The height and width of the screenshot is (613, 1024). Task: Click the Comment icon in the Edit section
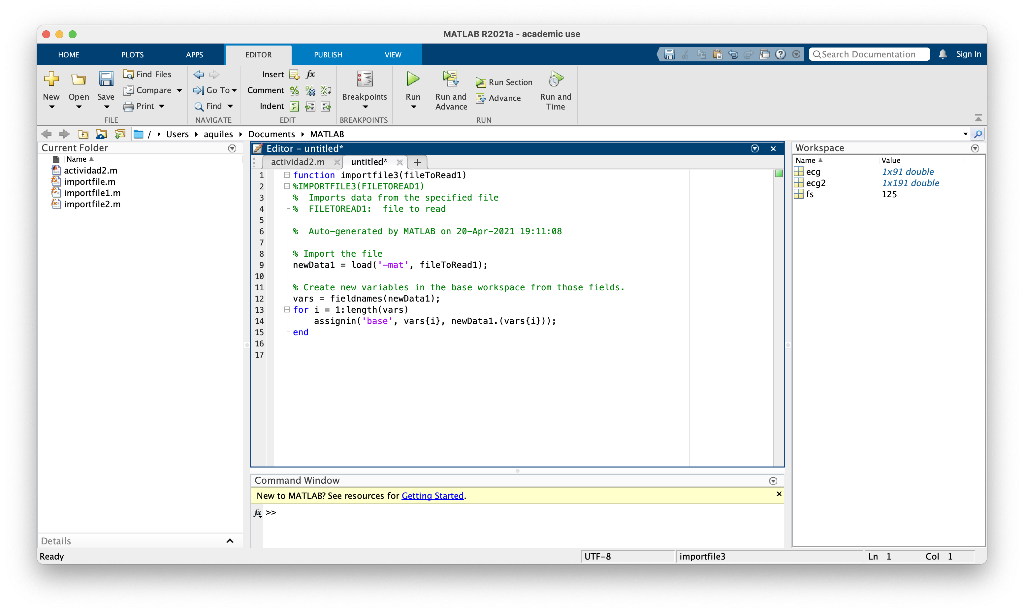(x=293, y=91)
